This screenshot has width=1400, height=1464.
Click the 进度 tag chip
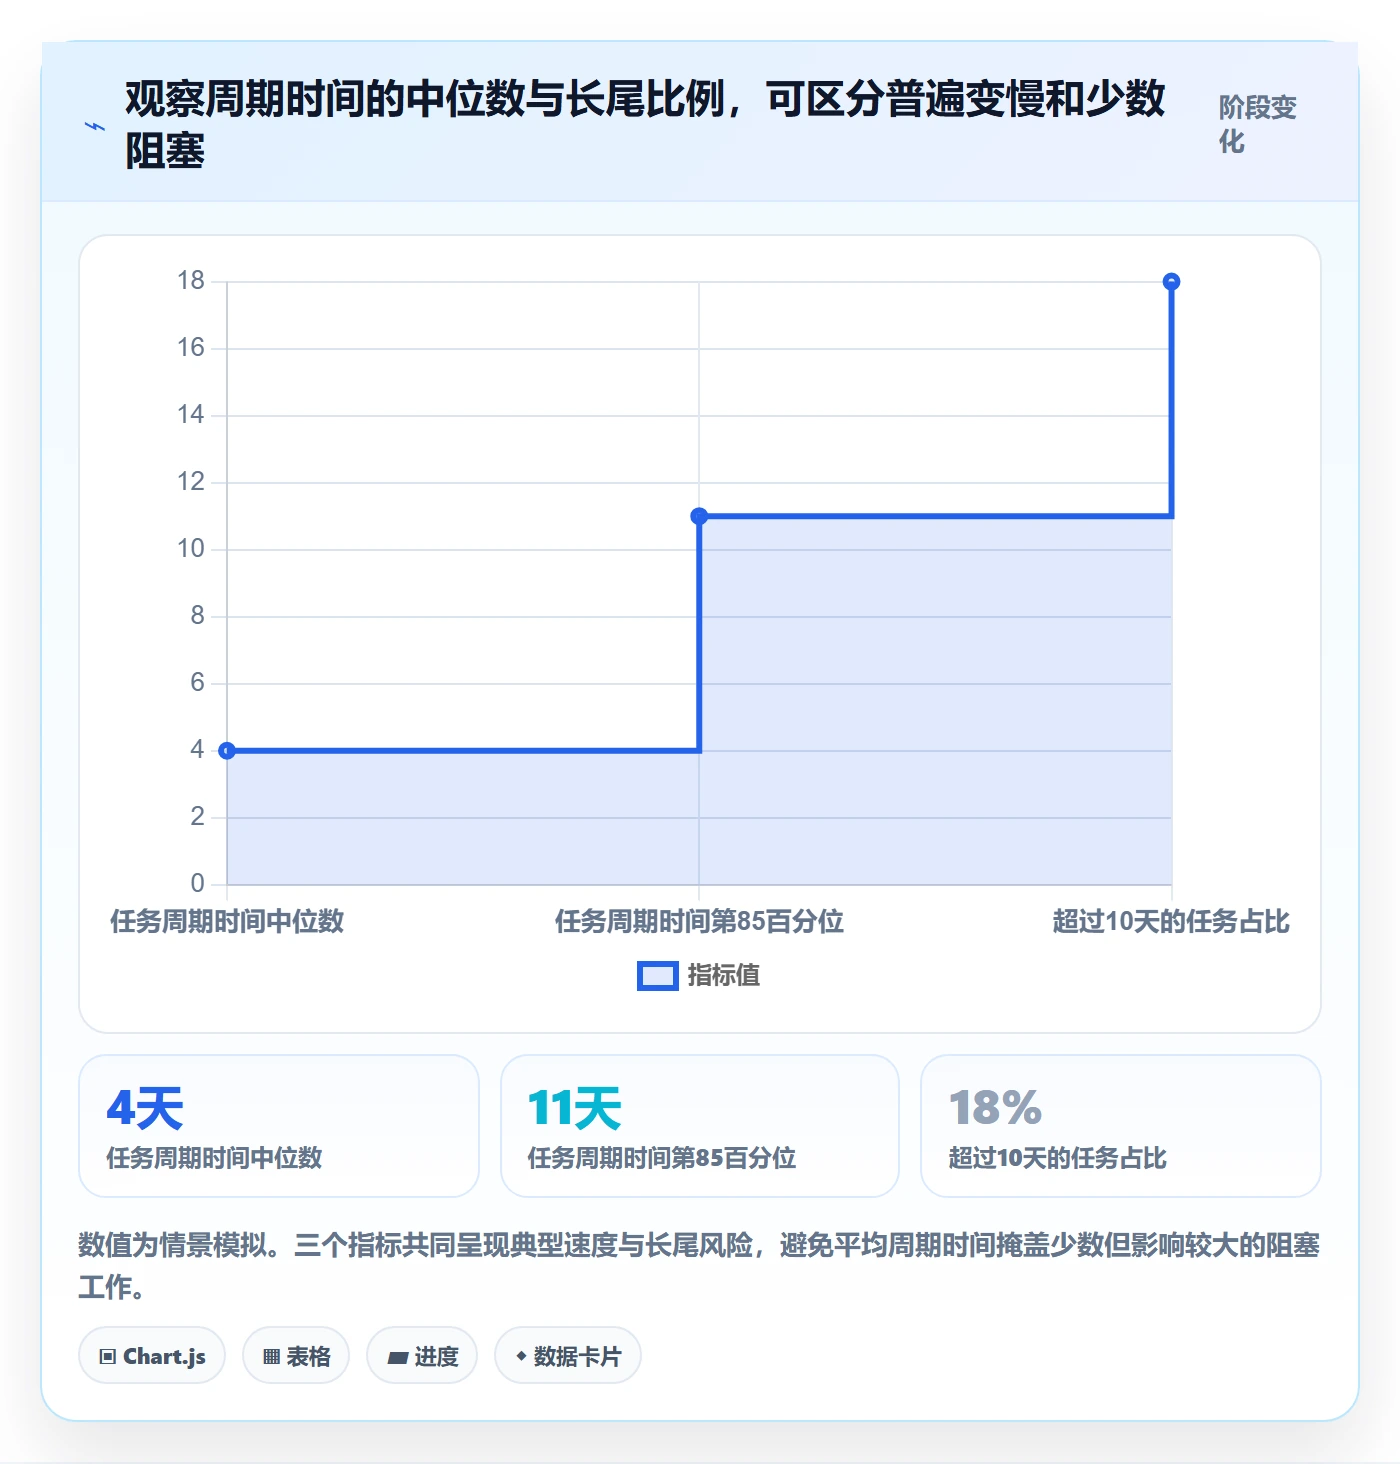[422, 1356]
